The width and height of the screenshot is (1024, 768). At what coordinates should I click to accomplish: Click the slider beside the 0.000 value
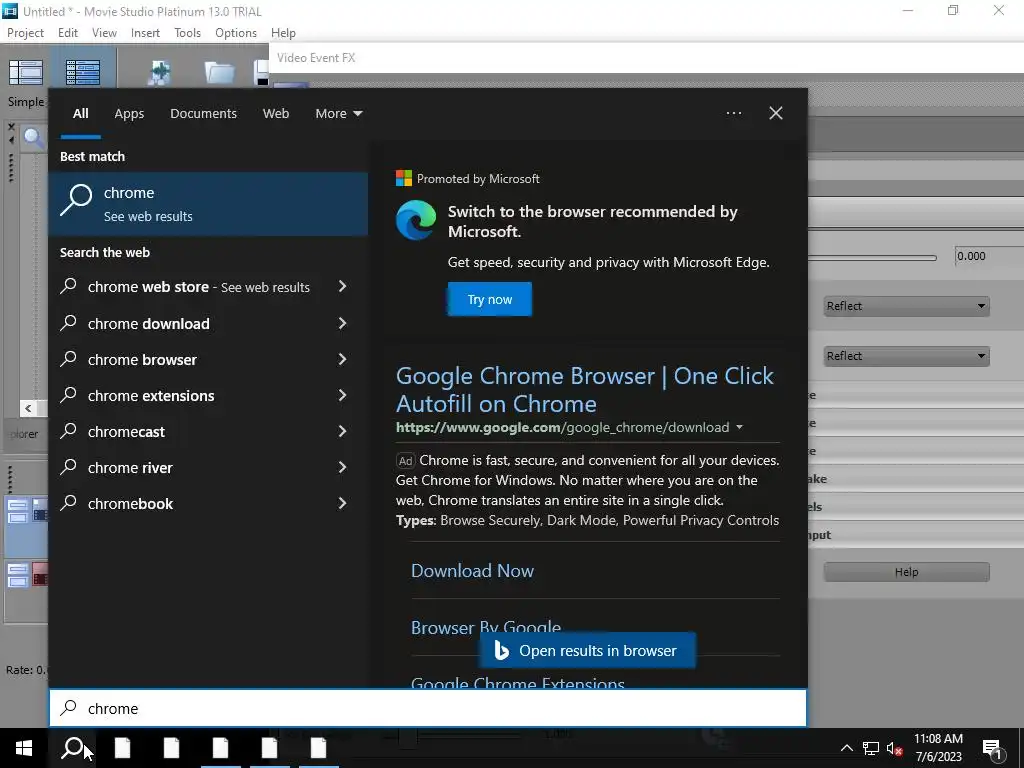(872, 258)
